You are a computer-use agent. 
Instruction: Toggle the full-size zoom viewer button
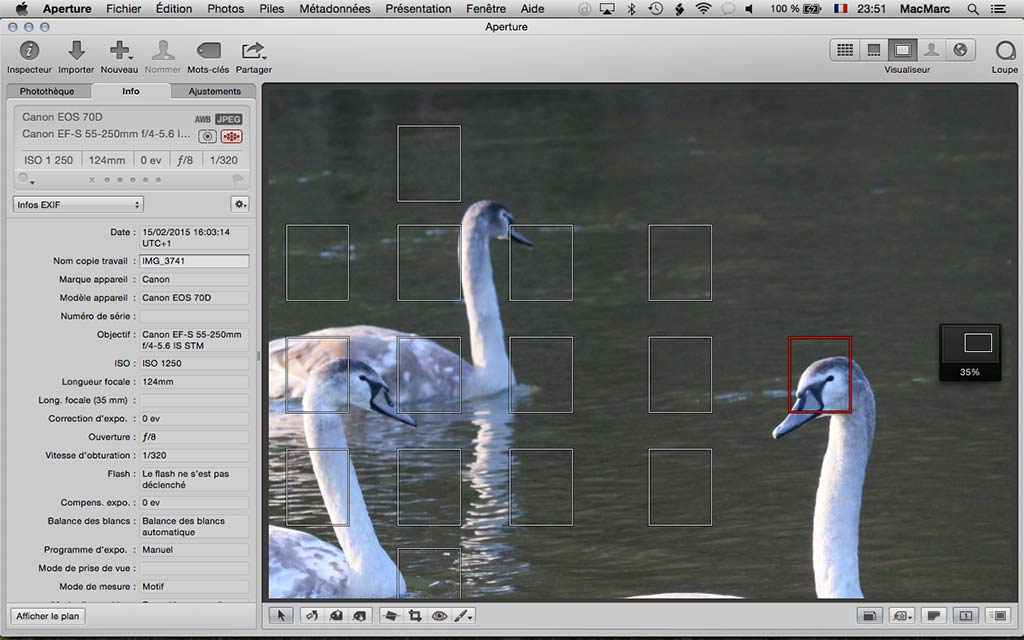pyautogui.click(x=998, y=615)
